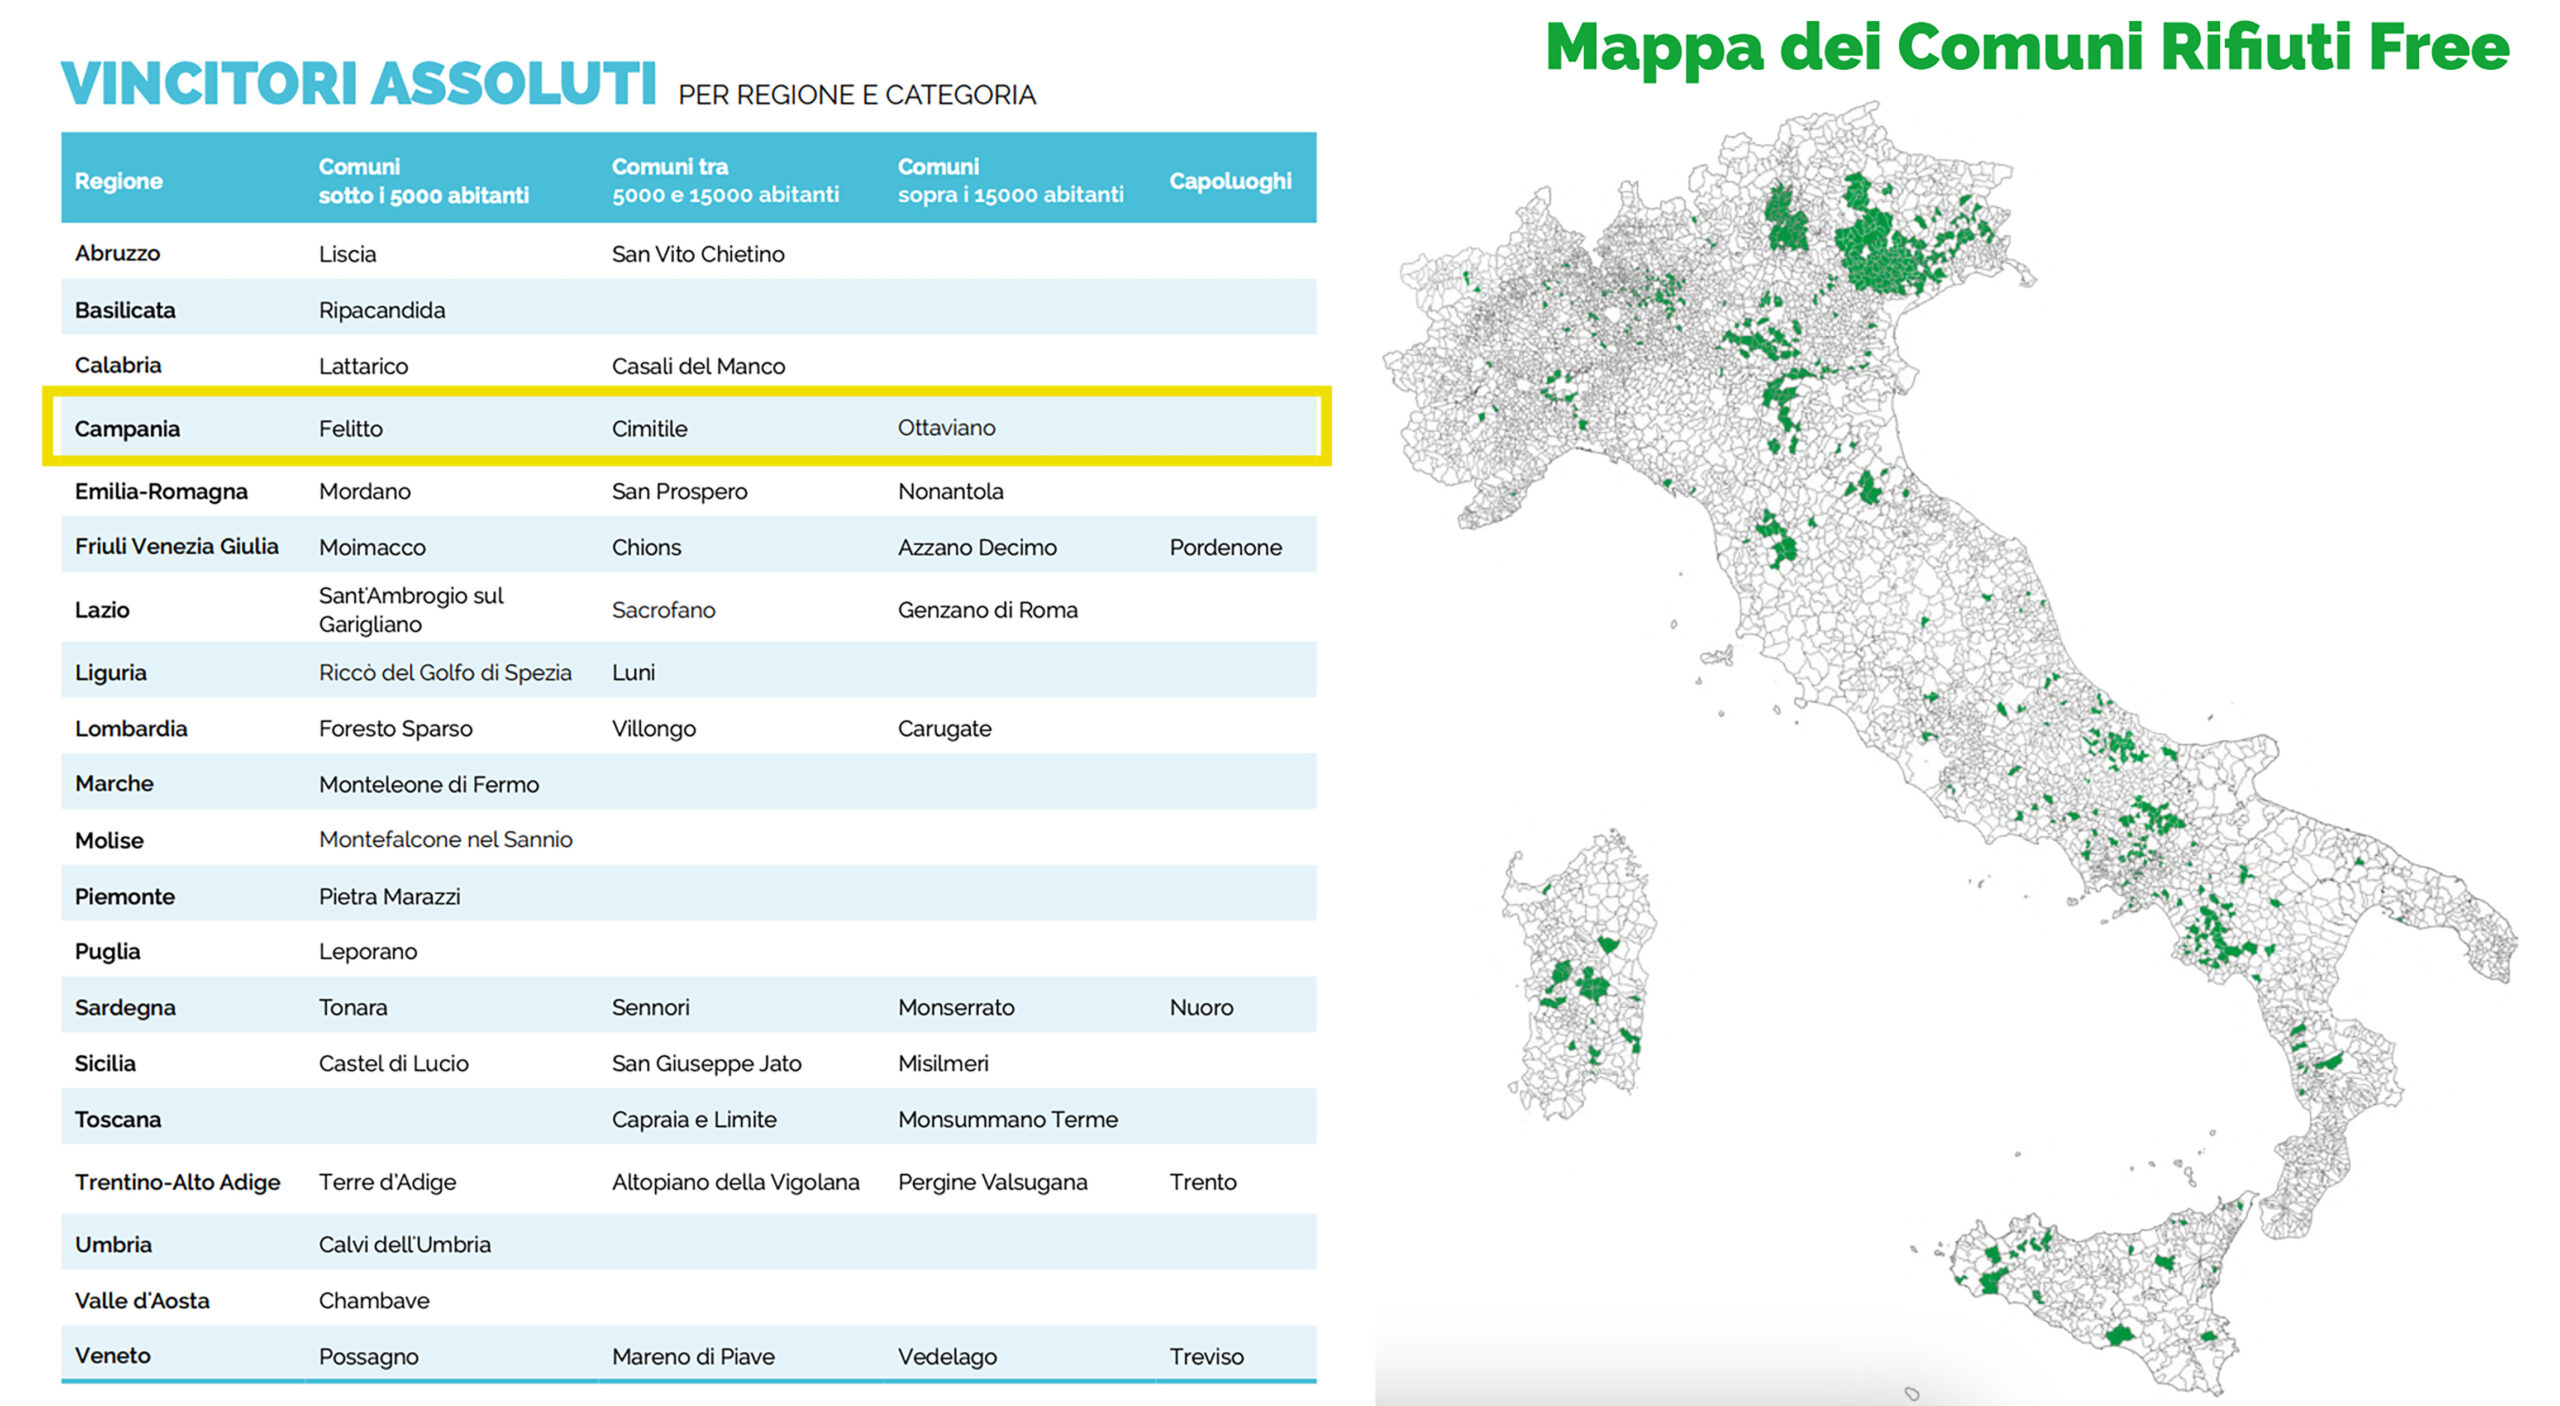Click the 'Mappa dei Comuni Rifiuti Free' title
Screen dimensions: 2560x1406
tap(2027, 48)
